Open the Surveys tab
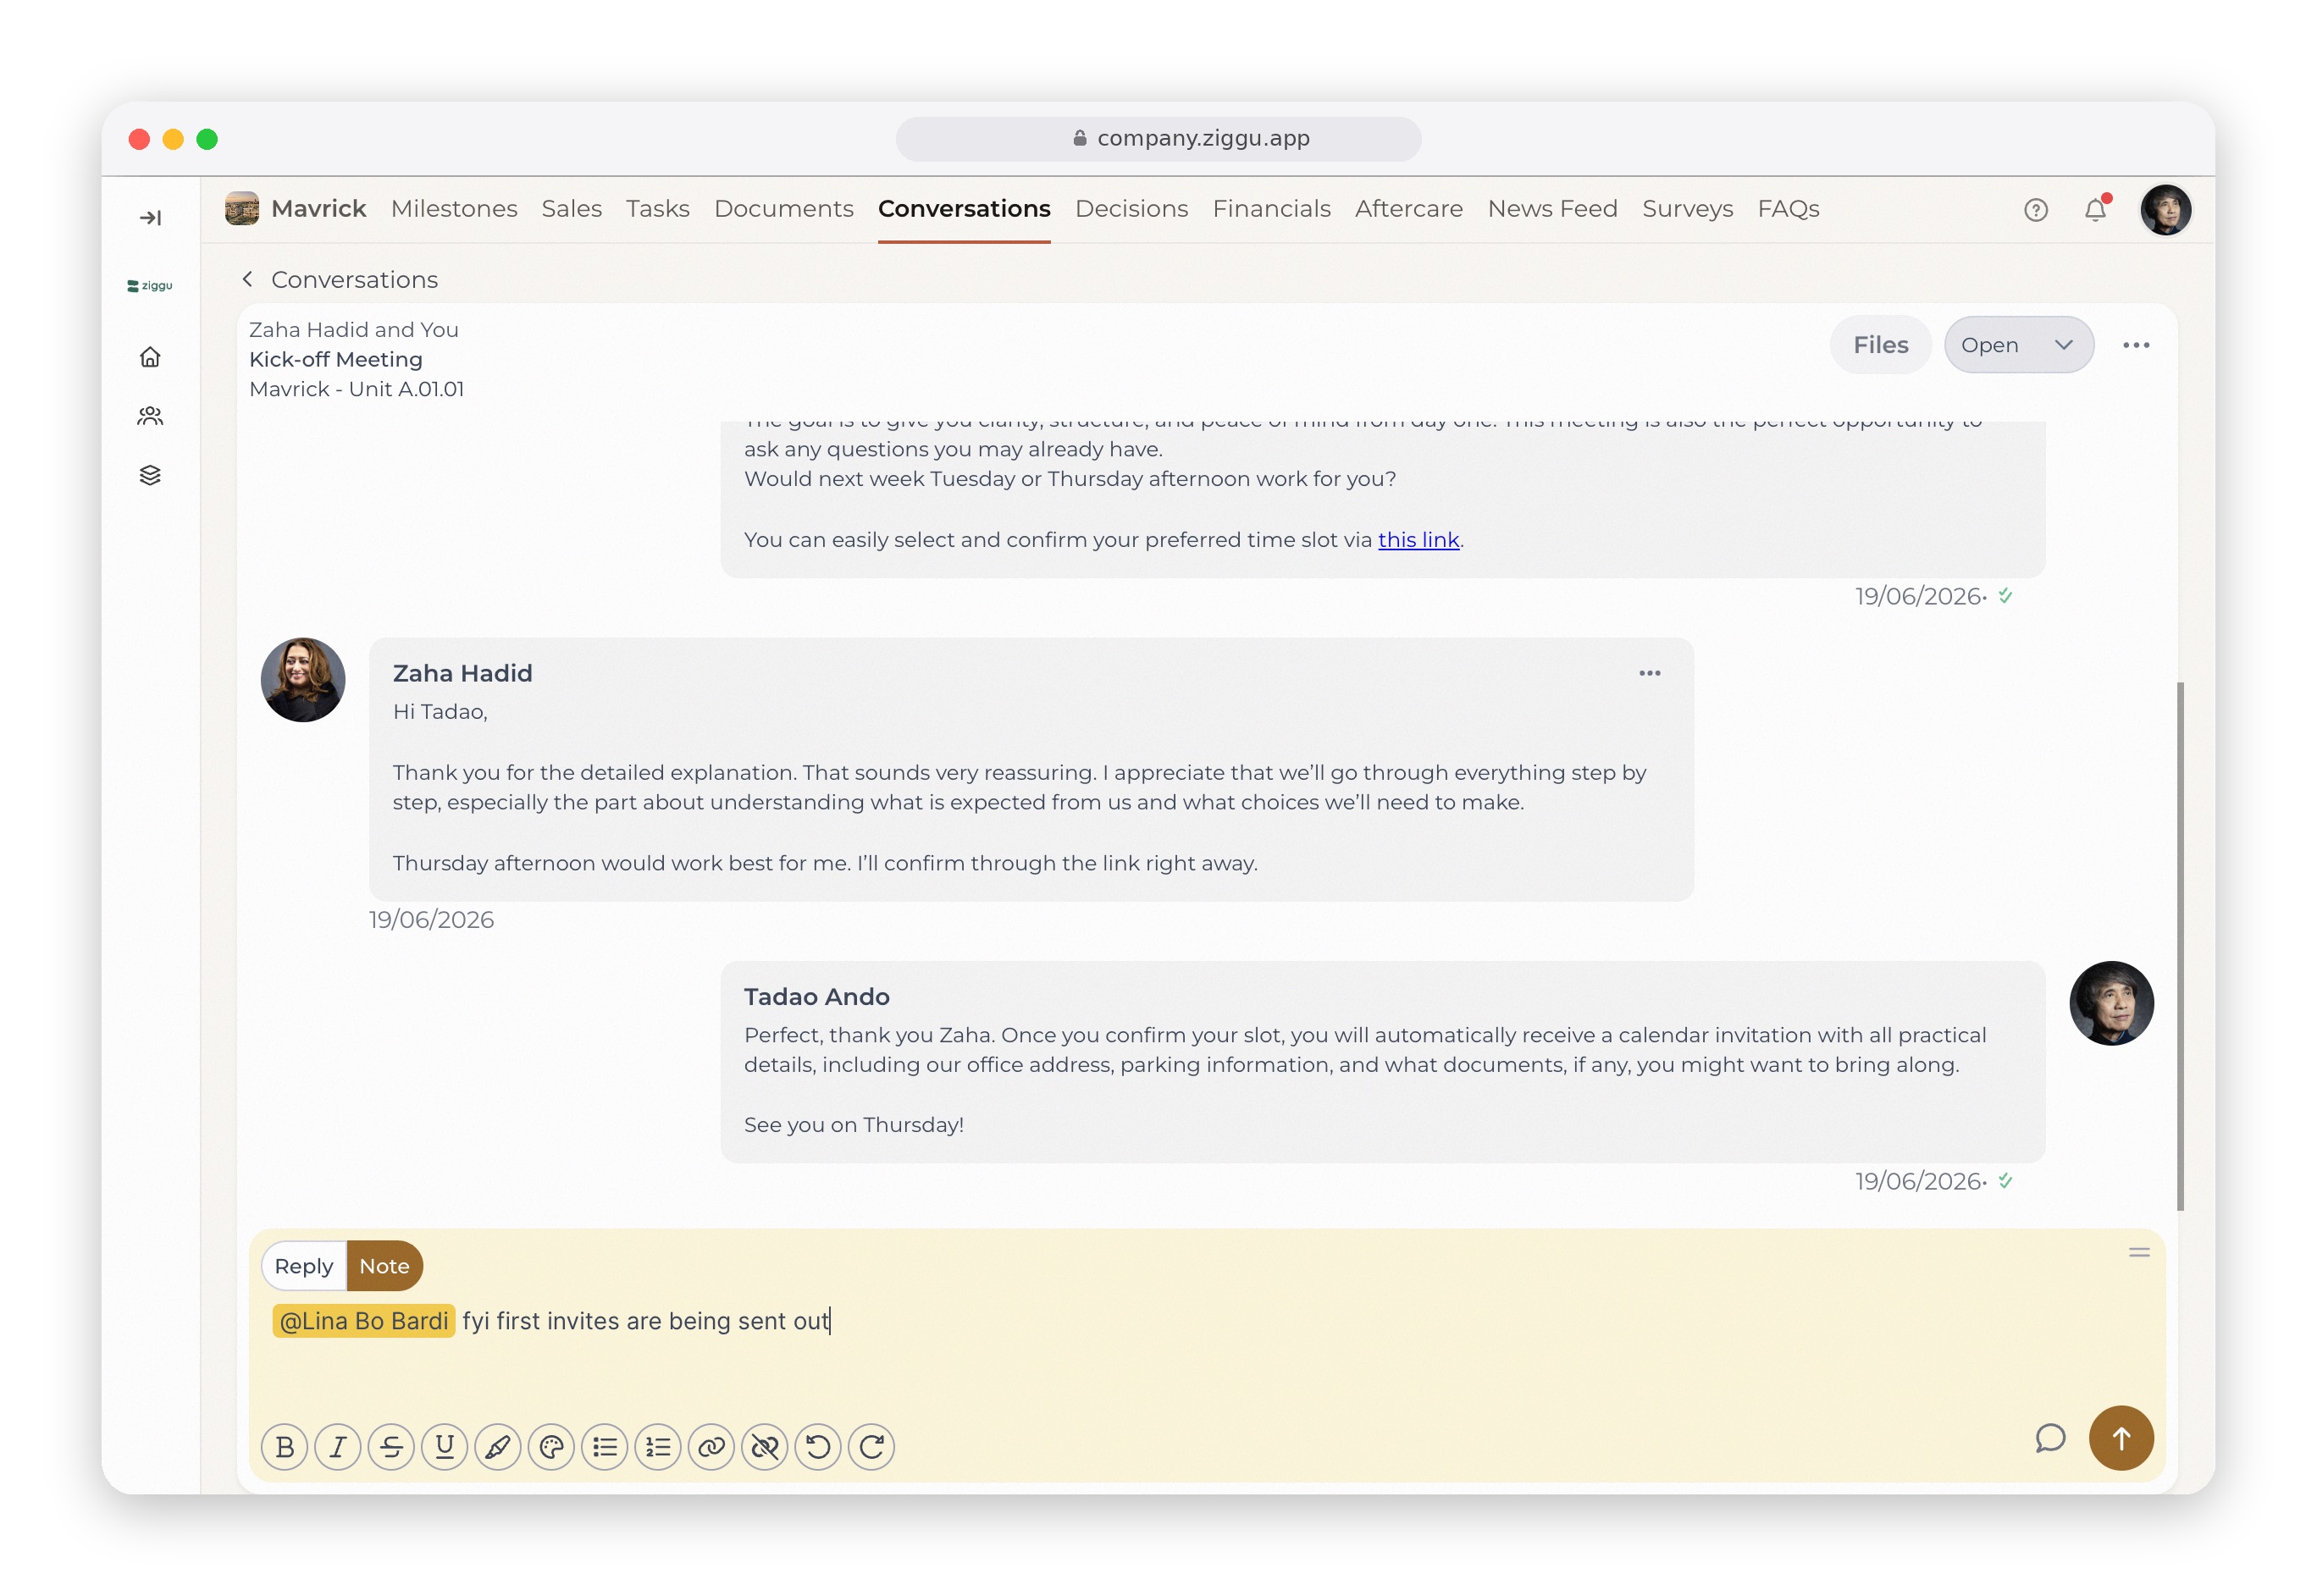2317x1596 pixels. click(x=1687, y=208)
